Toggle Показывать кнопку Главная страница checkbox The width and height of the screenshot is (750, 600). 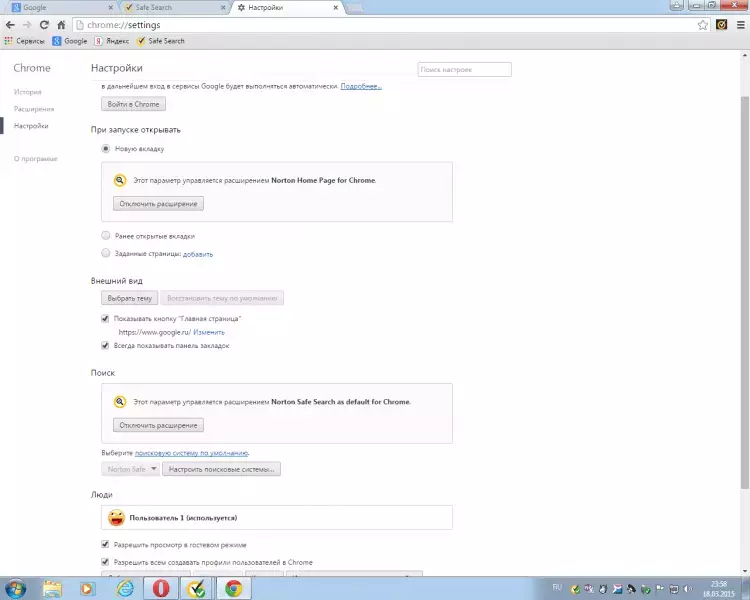coord(105,318)
